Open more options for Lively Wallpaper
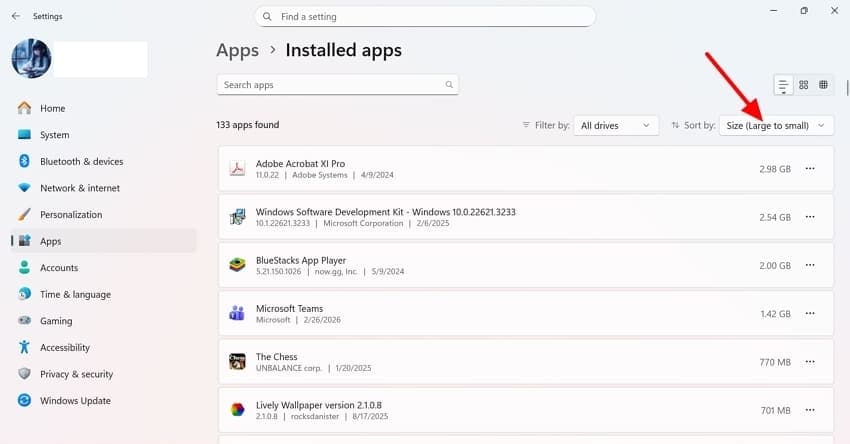Viewport: 850px width, 444px height. 810,410
